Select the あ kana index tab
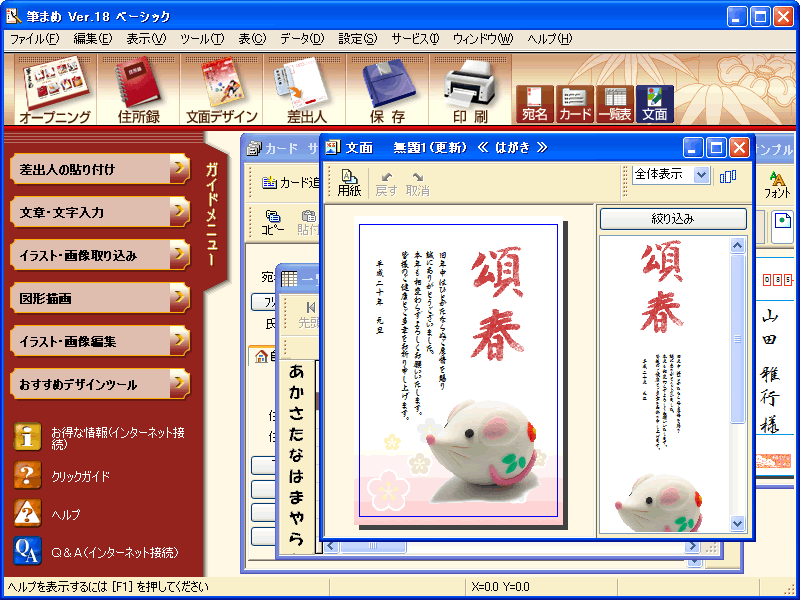 [296, 372]
